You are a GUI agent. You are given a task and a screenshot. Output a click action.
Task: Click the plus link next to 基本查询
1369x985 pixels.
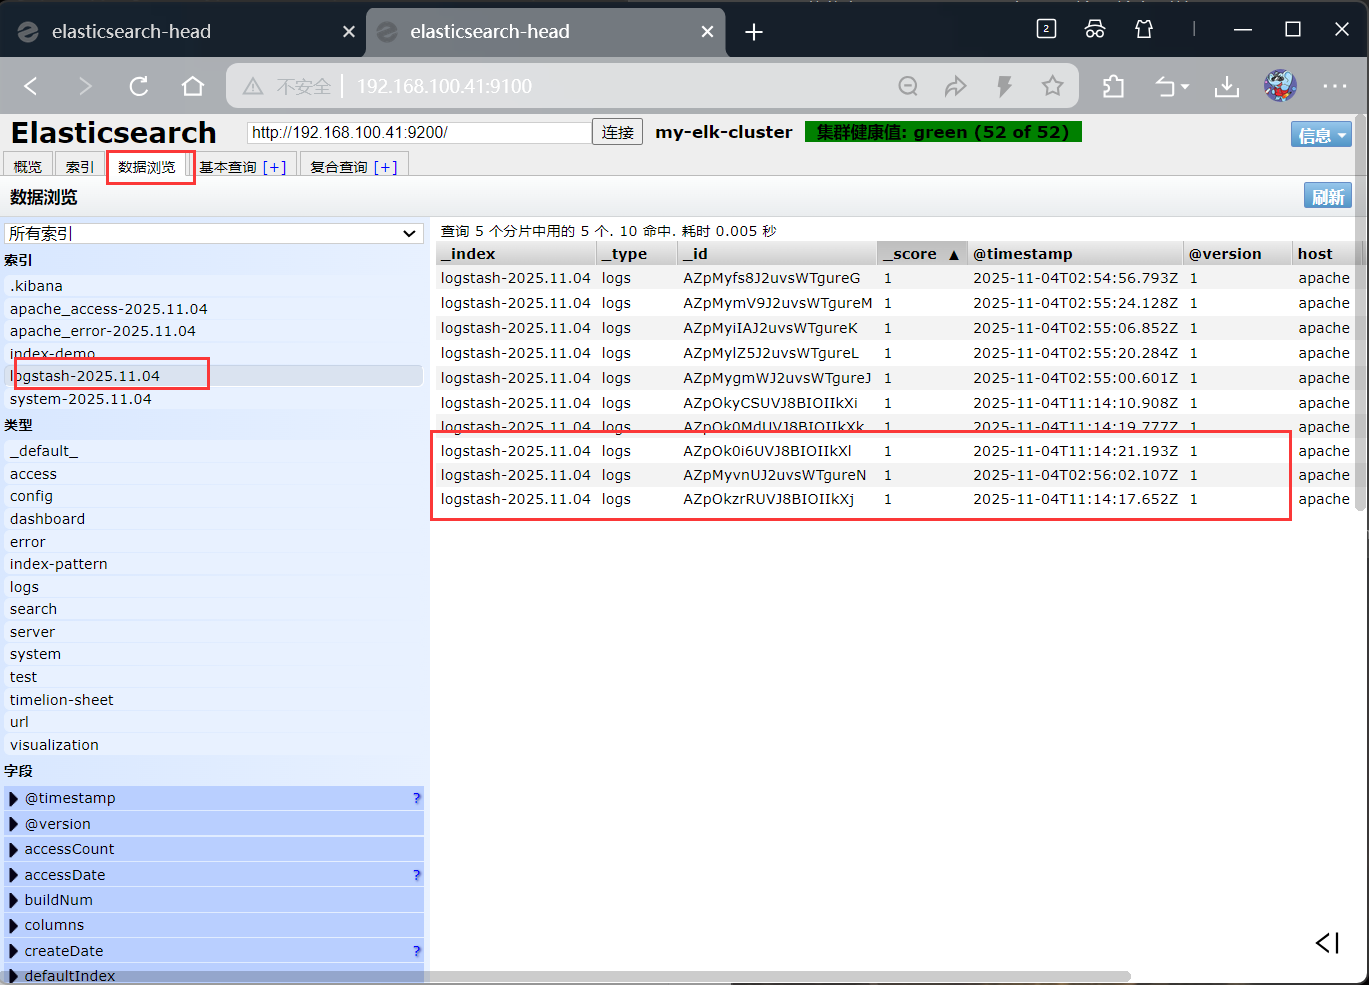click(x=275, y=167)
